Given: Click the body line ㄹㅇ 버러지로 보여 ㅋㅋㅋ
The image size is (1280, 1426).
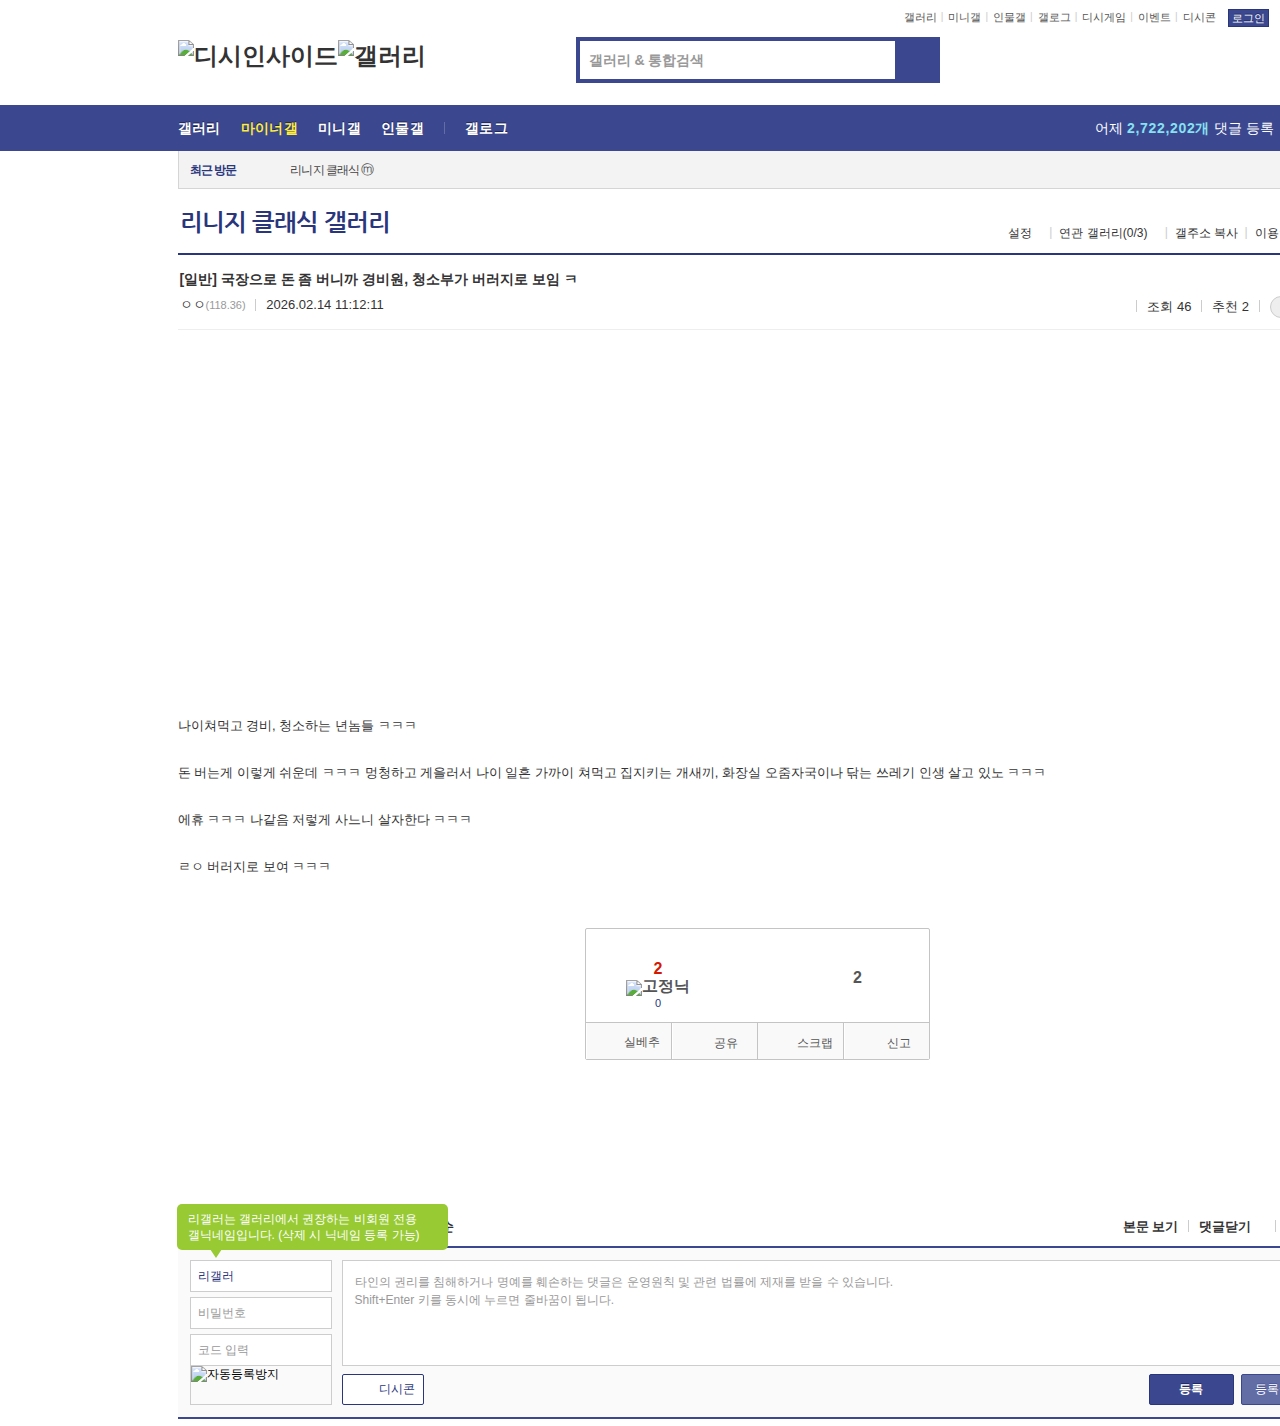Looking at the screenshot, I should [x=254, y=867].
